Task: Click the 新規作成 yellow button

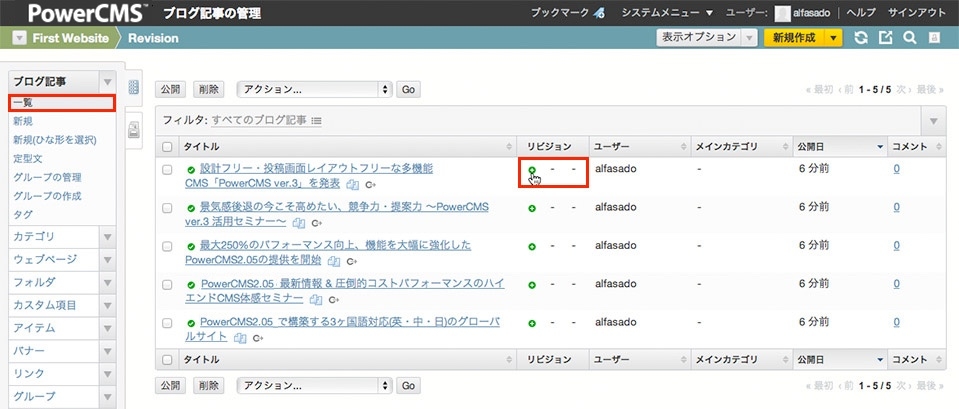Action: pos(794,38)
